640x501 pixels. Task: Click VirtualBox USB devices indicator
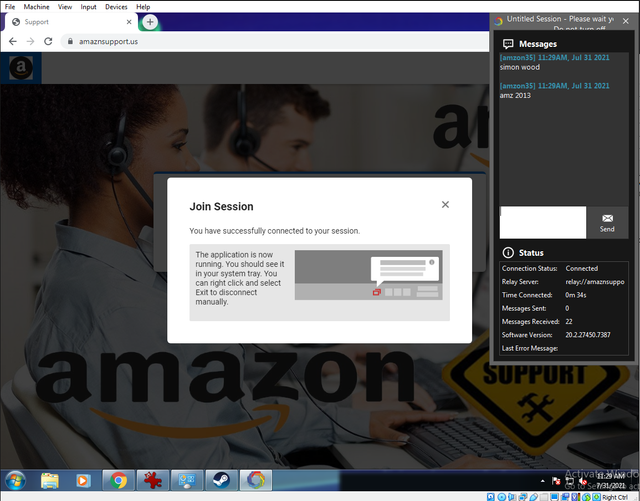pos(533,497)
